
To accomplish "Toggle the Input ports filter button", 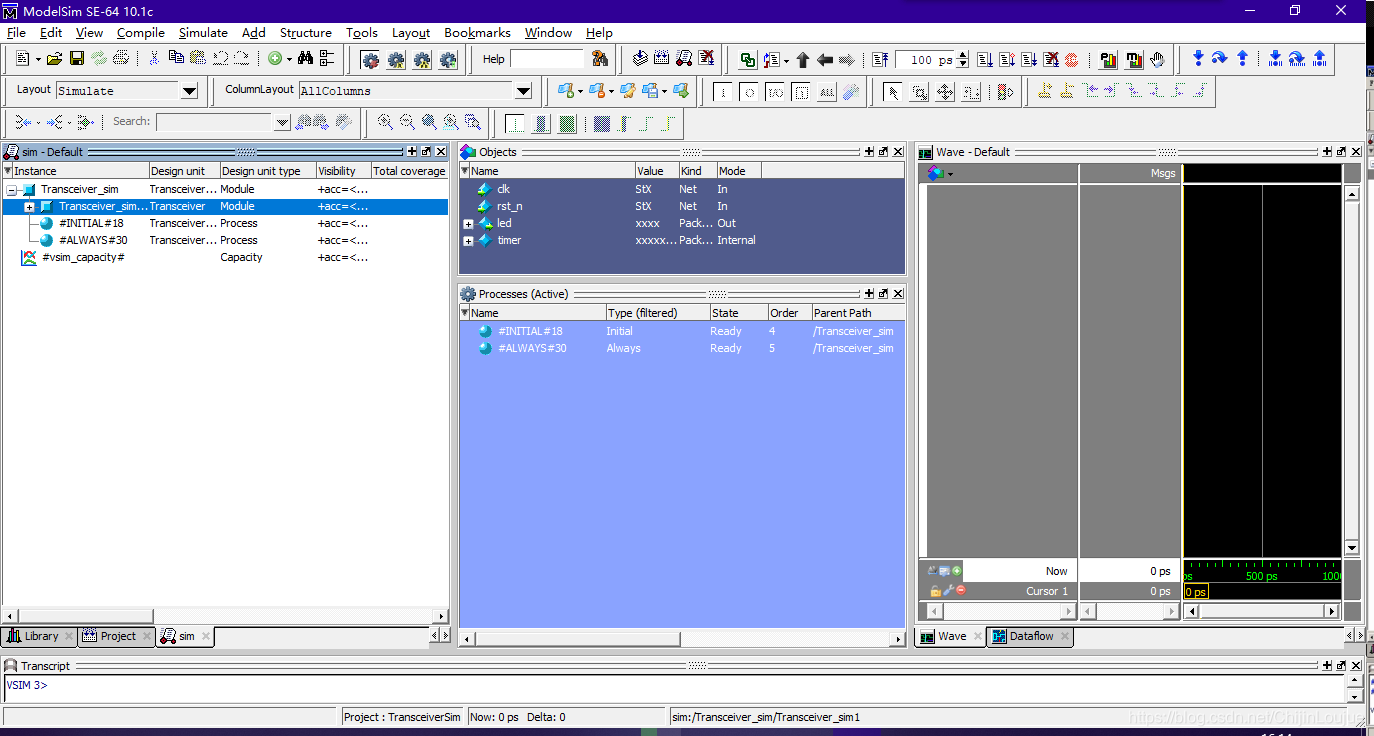I will (723, 92).
